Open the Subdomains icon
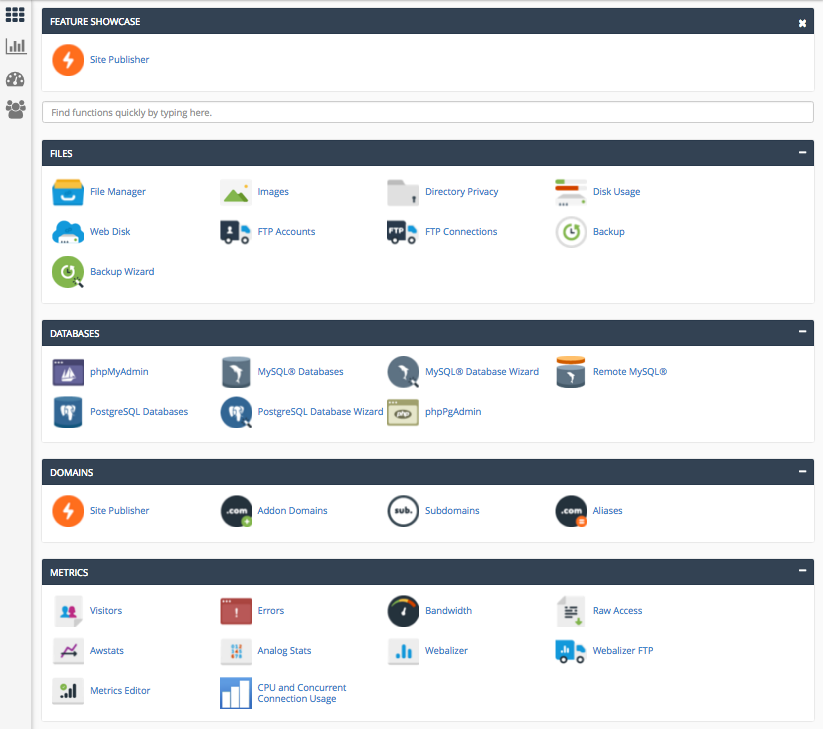Viewport: 823px width, 729px height. pyautogui.click(x=403, y=511)
